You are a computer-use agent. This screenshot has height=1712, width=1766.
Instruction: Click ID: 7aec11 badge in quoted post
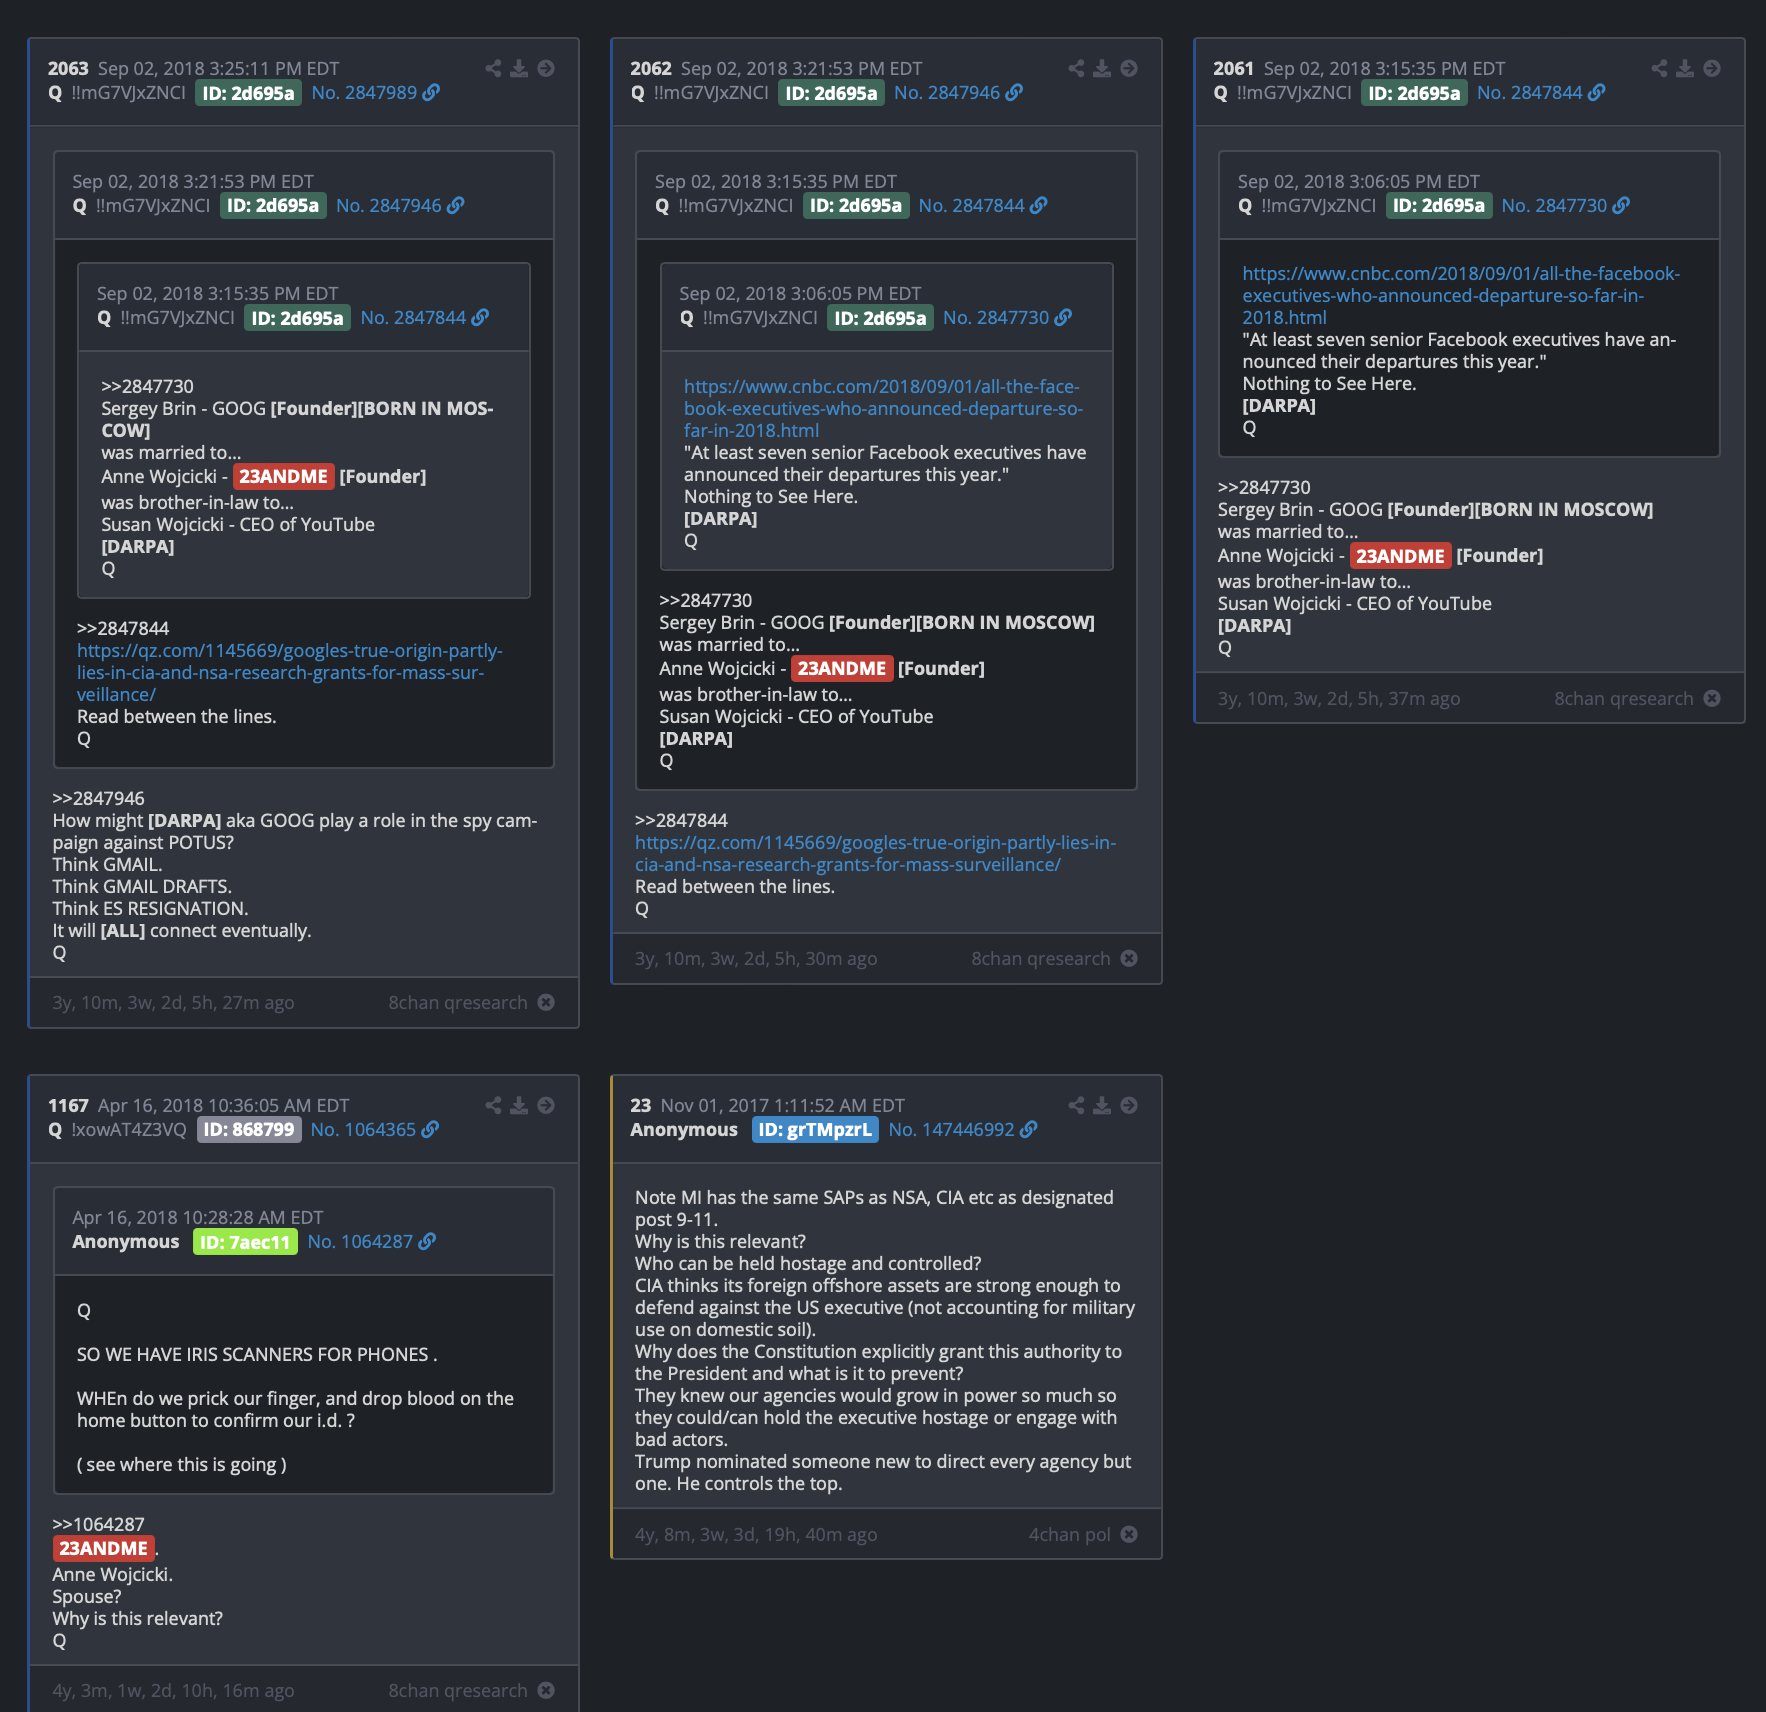[x=245, y=1242]
